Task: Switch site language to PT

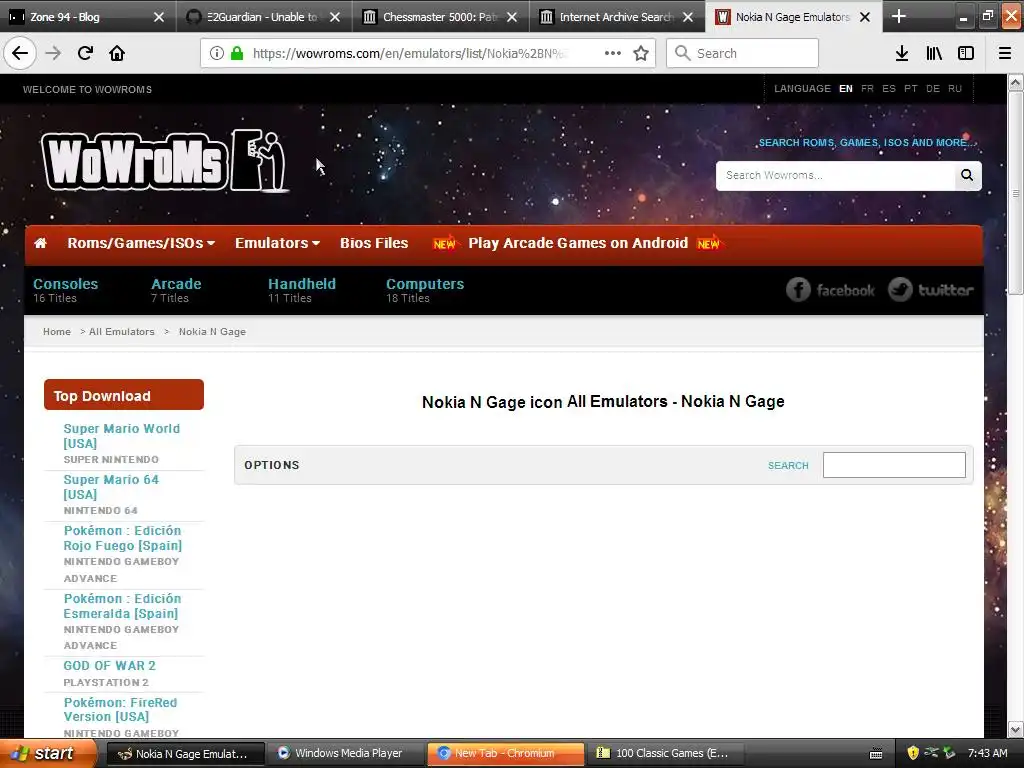Action: tap(911, 89)
